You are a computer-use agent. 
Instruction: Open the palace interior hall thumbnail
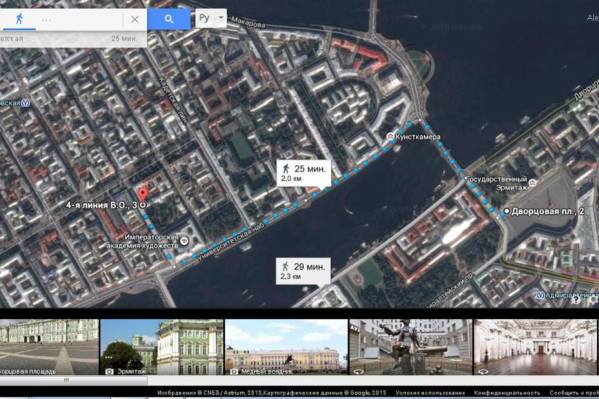tap(535, 347)
